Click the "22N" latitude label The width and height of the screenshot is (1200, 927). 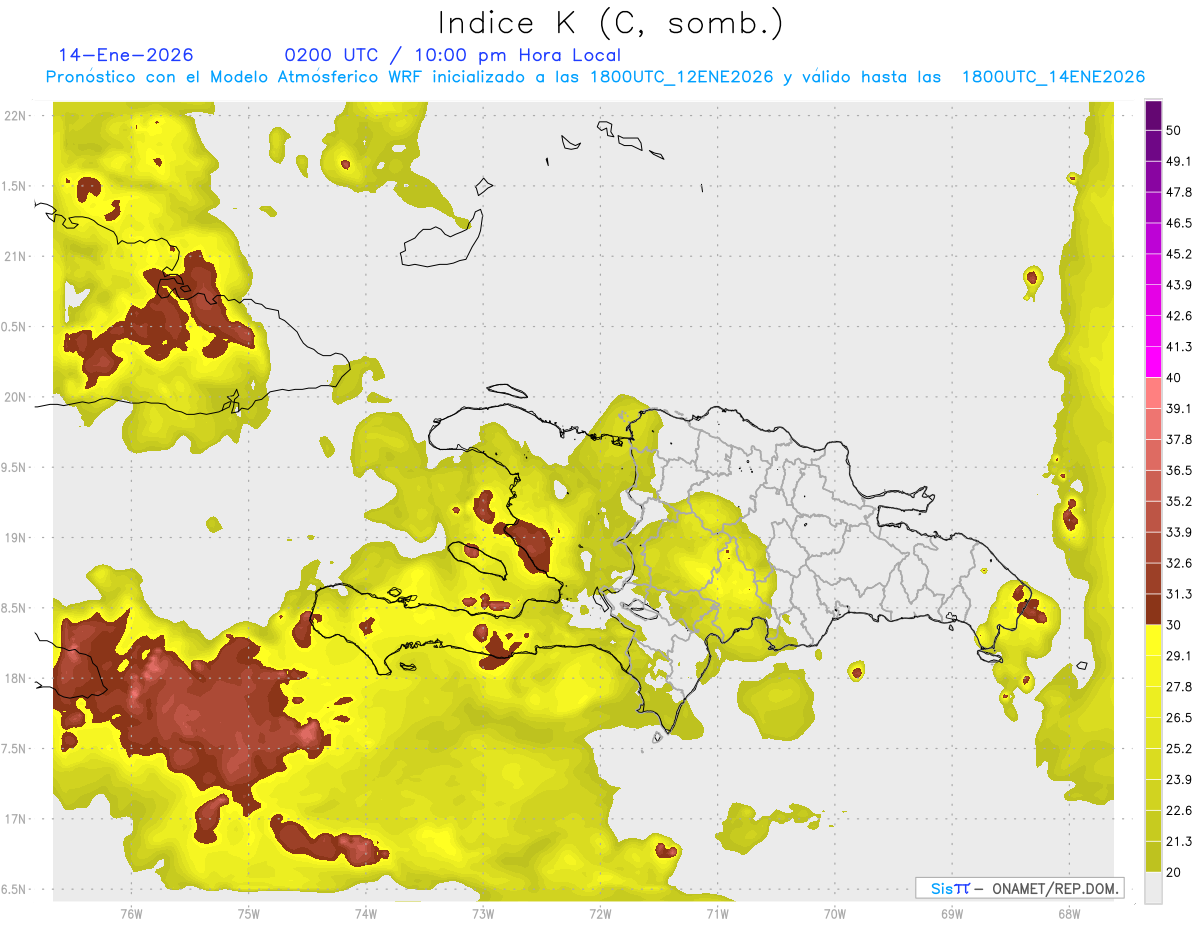coord(16,115)
